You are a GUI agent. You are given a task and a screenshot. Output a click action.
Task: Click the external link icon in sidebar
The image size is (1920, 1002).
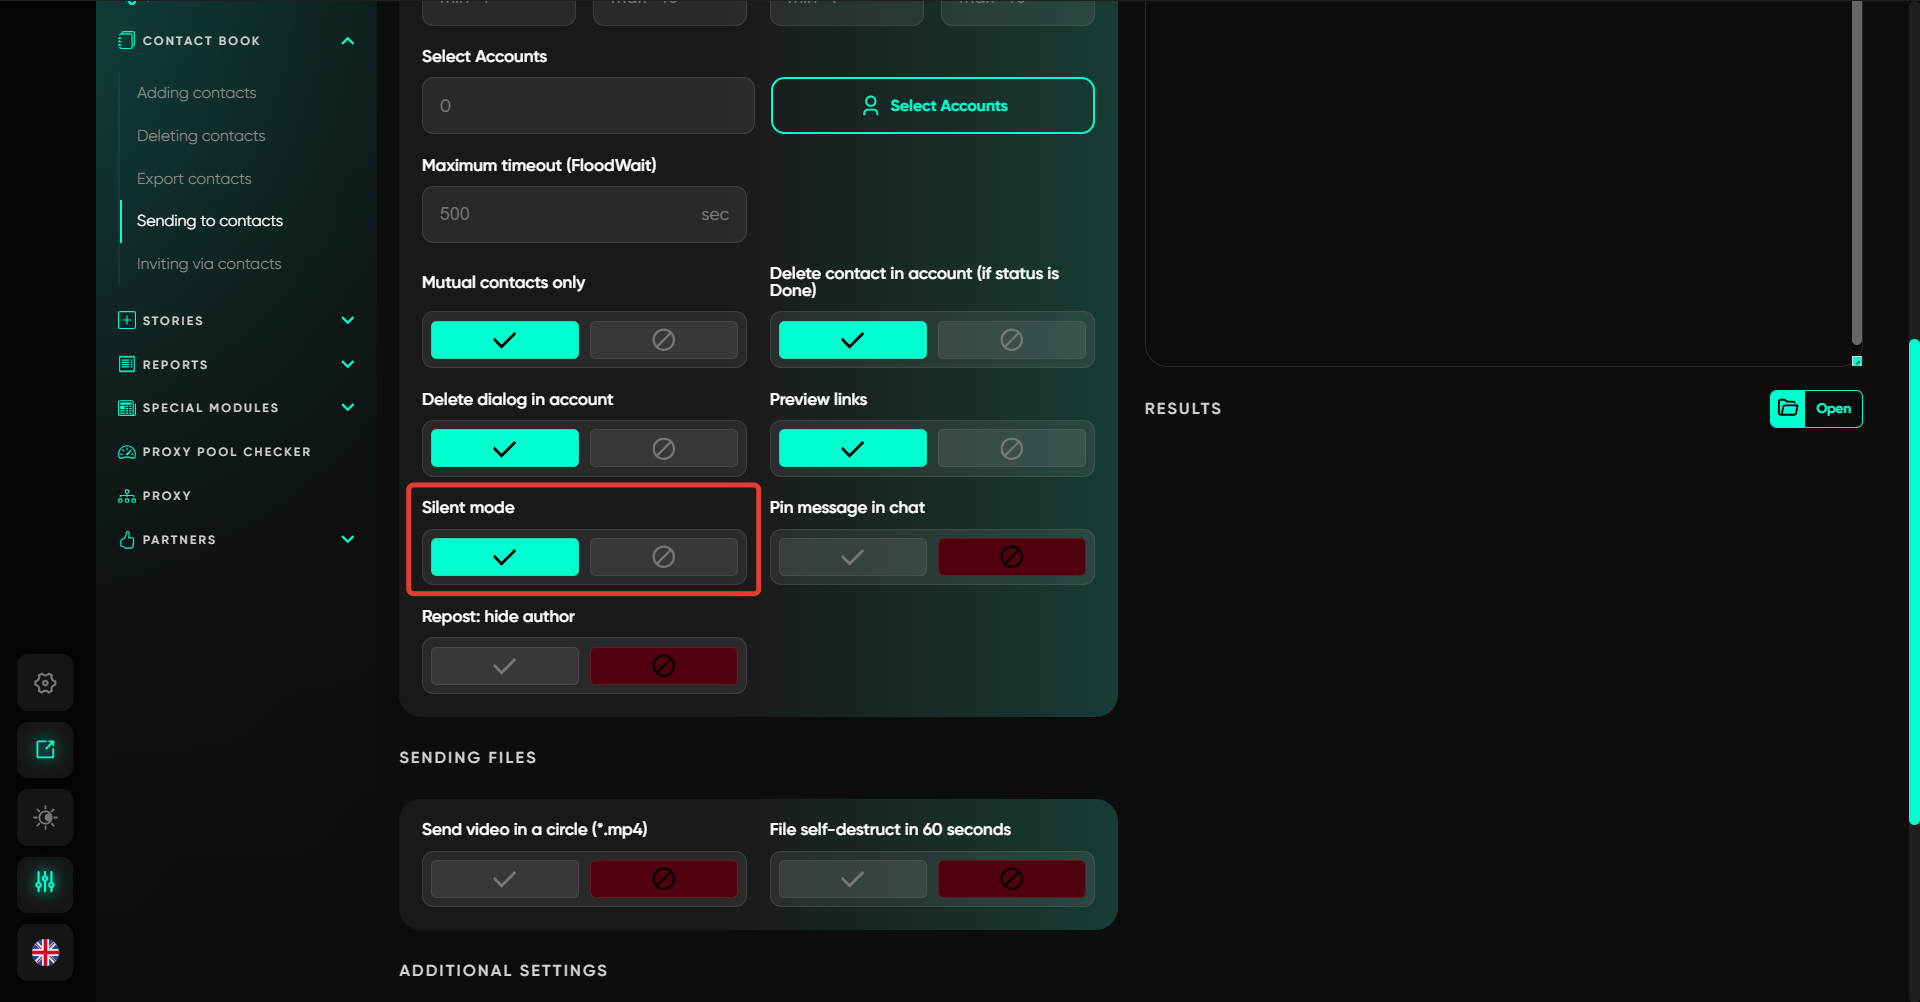coord(45,750)
